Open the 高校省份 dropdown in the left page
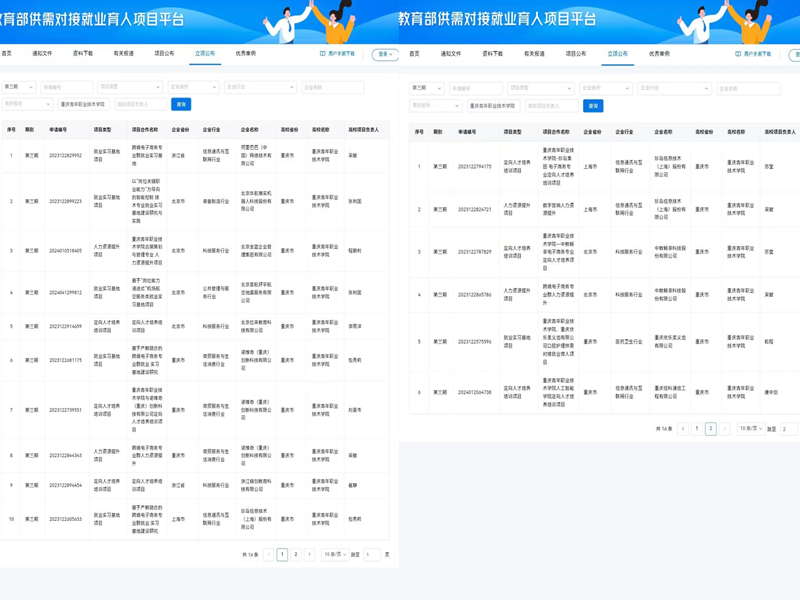 (x=27, y=104)
